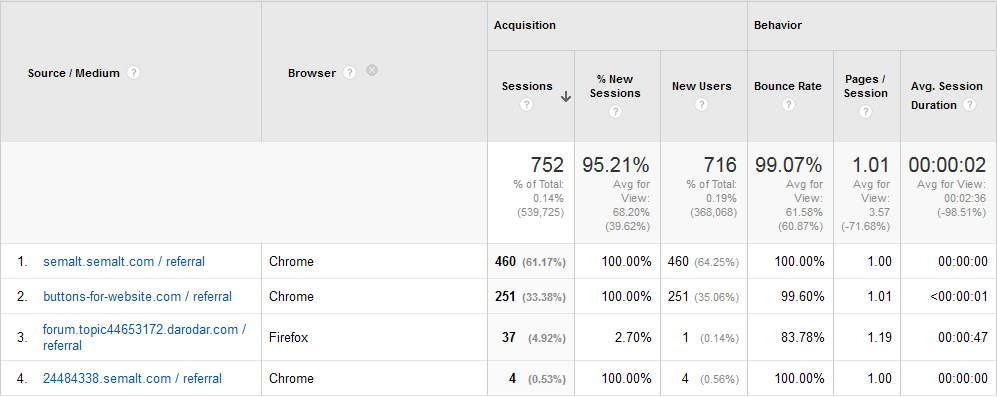Sort by Bounce Rate column header
The height and width of the screenshot is (397, 997).
point(788,87)
